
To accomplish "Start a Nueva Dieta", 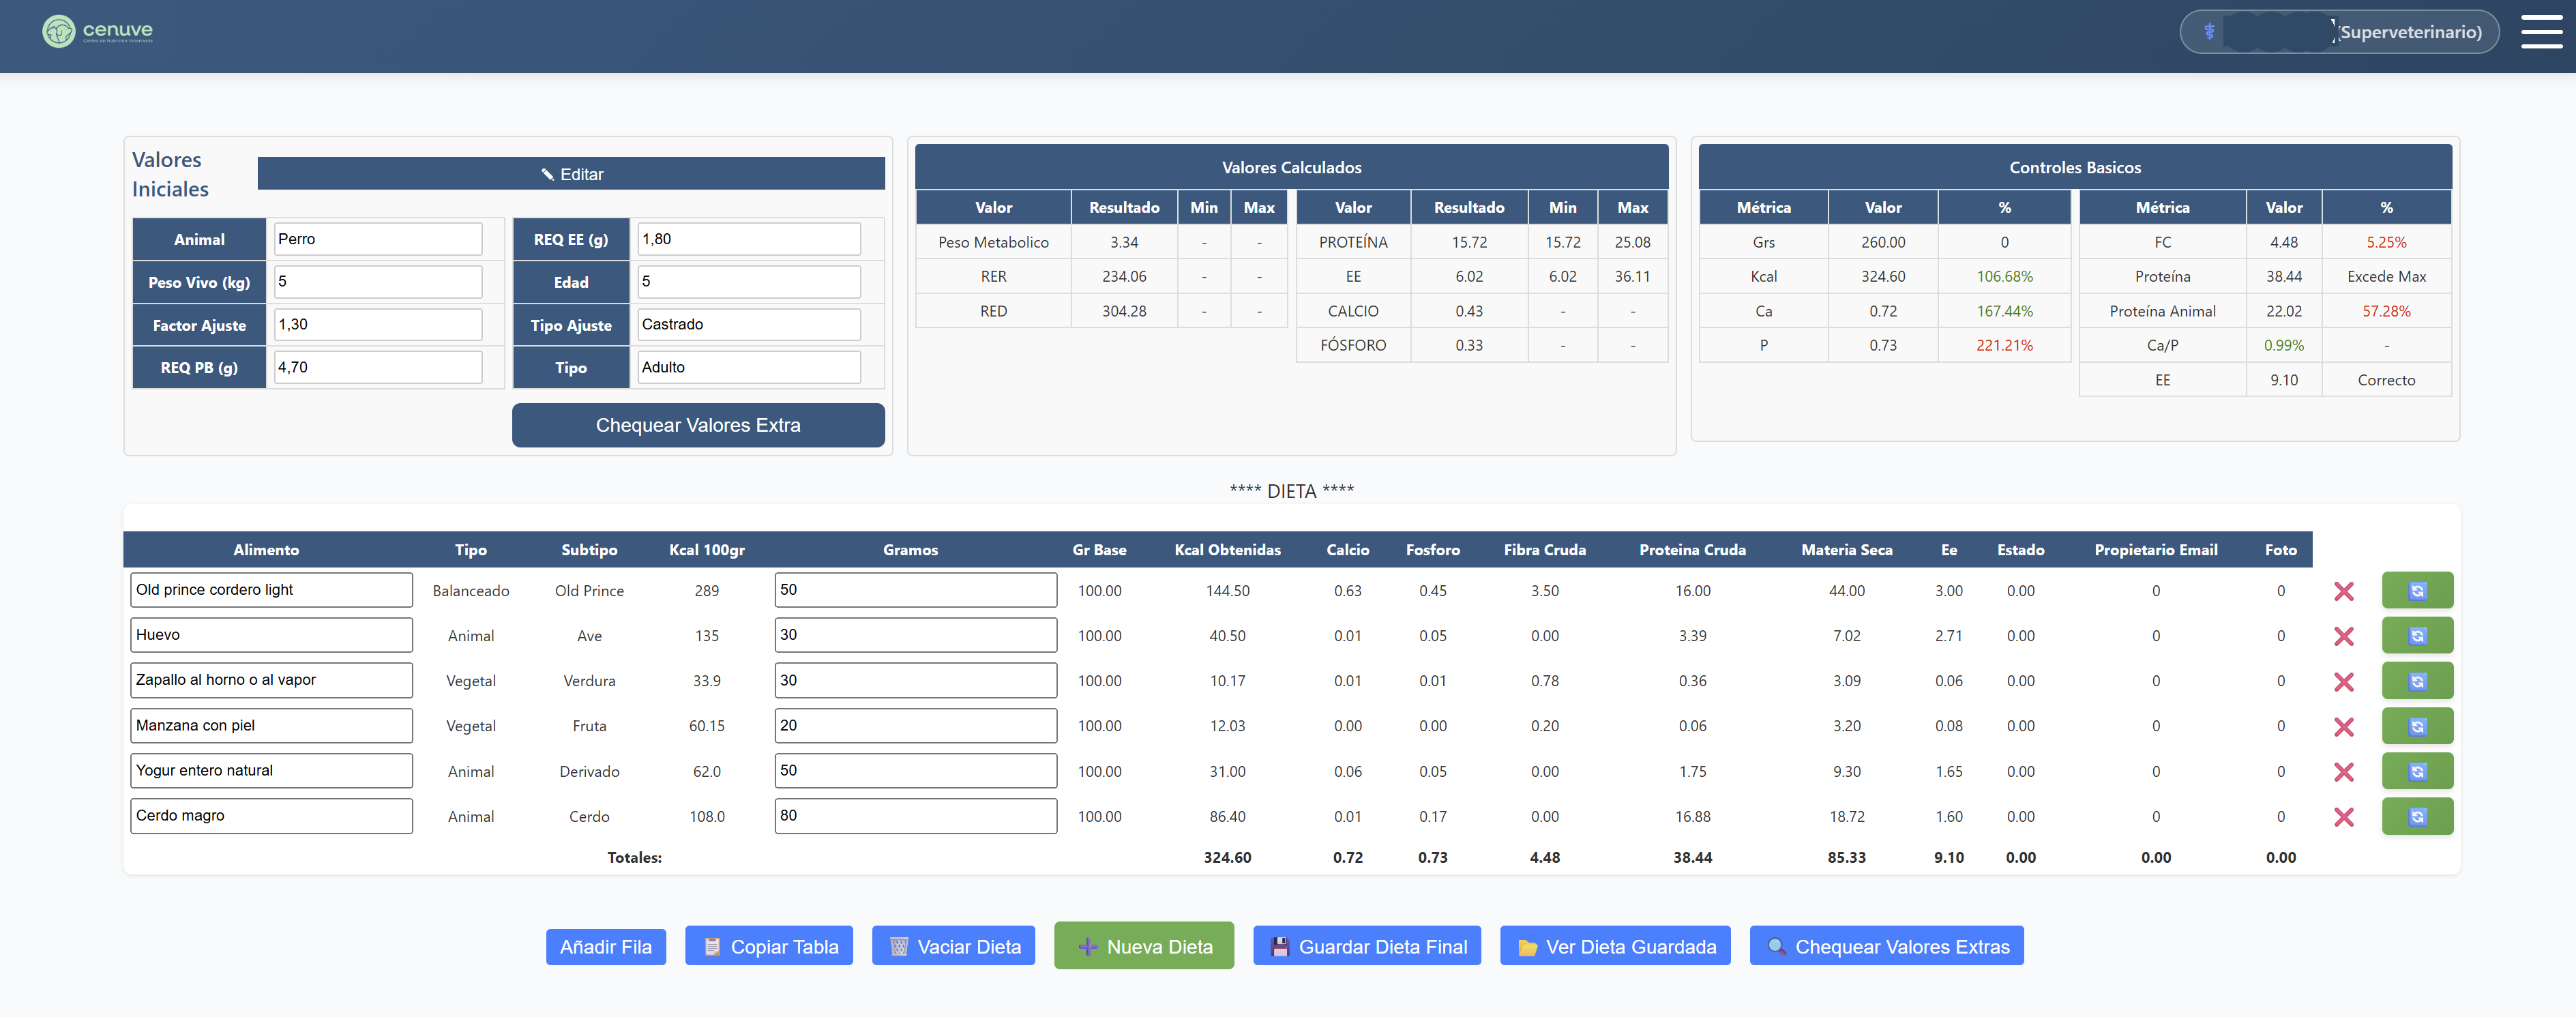I will tap(1143, 946).
